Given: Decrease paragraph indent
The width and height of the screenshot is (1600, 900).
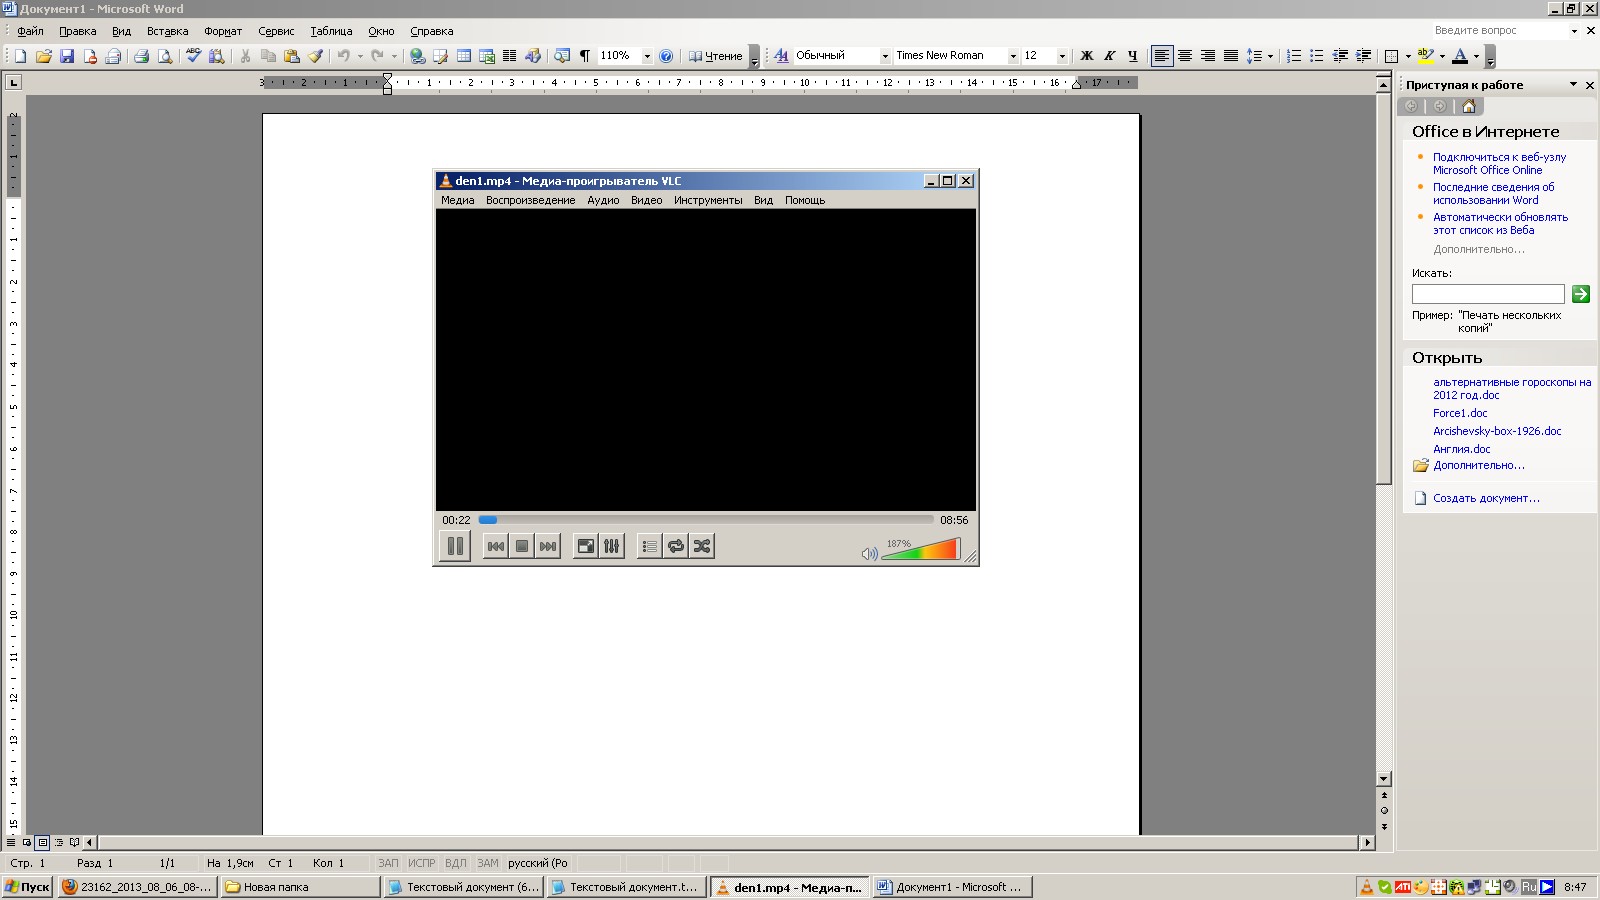Looking at the screenshot, I should click(x=1340, y=56).
